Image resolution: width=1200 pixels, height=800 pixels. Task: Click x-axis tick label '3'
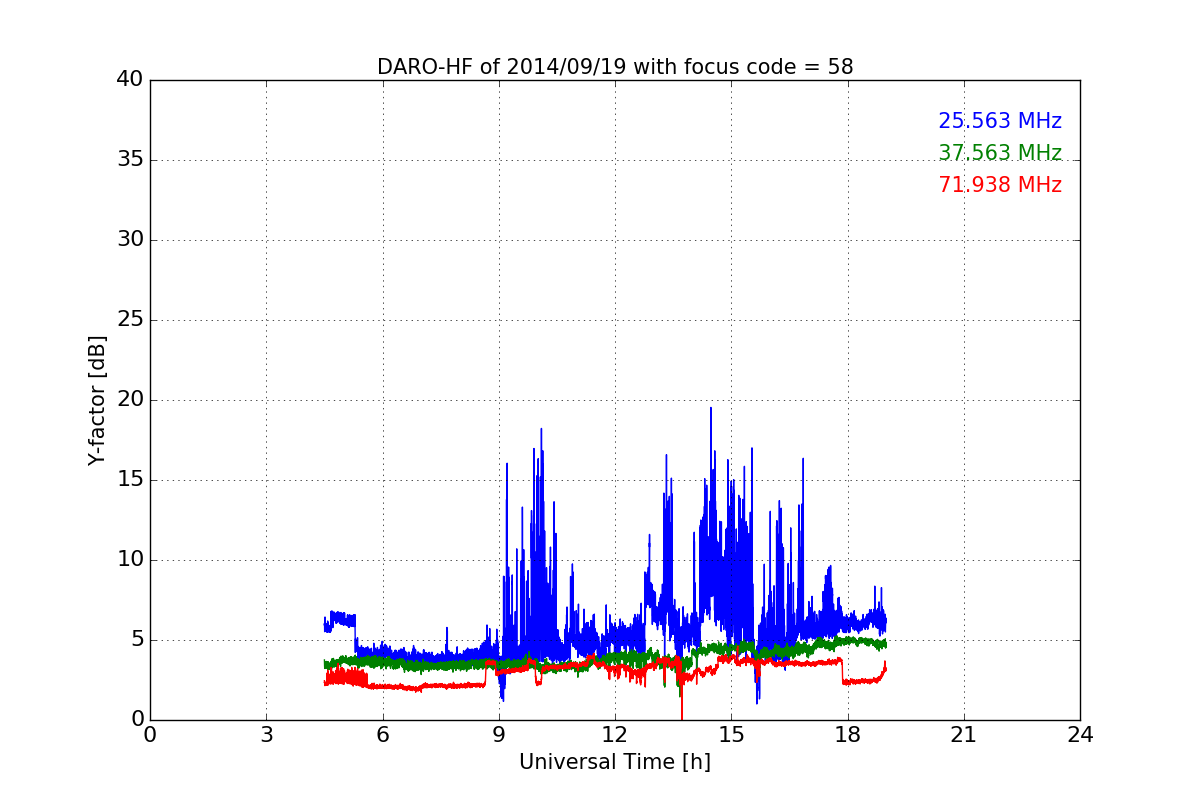pyautogui.click(x=266, y=735)
